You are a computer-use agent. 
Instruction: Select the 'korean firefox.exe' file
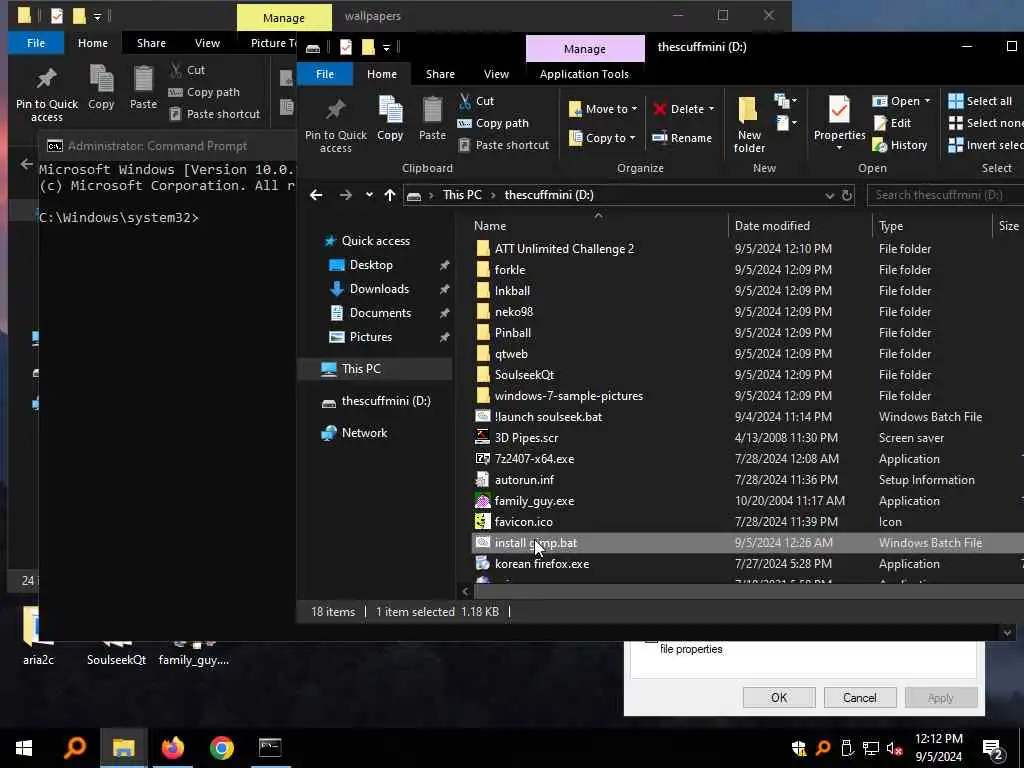[x=541, y=564]
